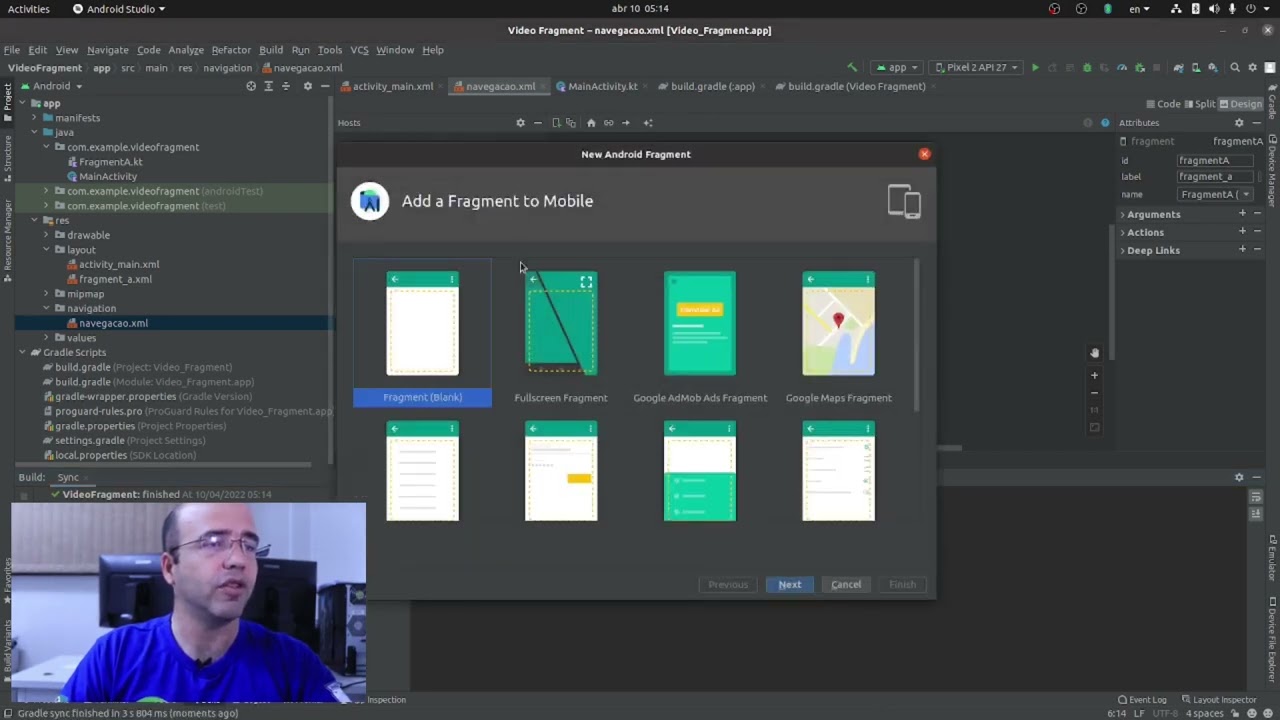1280x720 pixels.
Task: Cancel the New Android Fragment dialog
Action: (x=846, y=585)
